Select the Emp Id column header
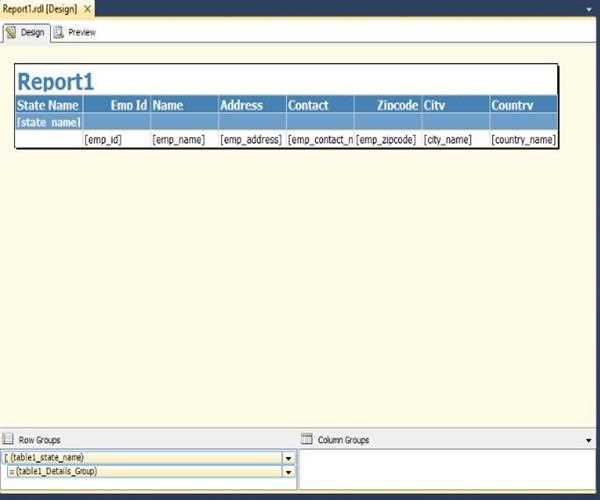The height and width of the screenshot is (500, 600). click(x=116, y=104)
